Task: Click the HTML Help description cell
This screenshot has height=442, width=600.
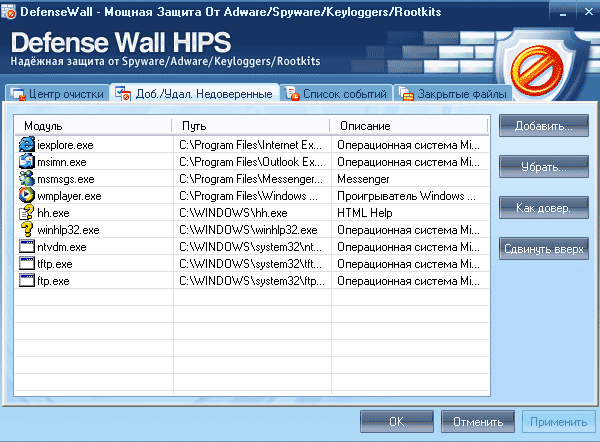Action: (365, 213)
